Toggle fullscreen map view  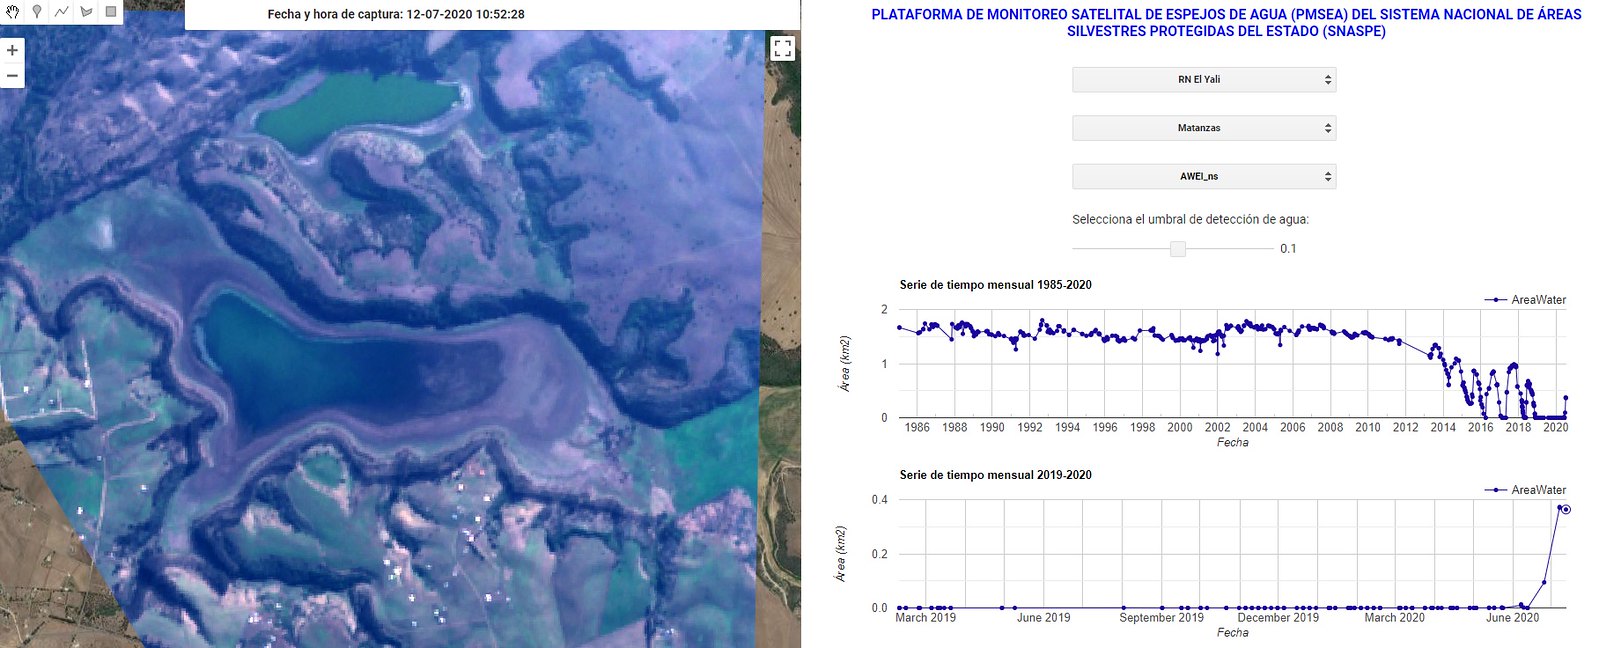[x=783, y=48]
